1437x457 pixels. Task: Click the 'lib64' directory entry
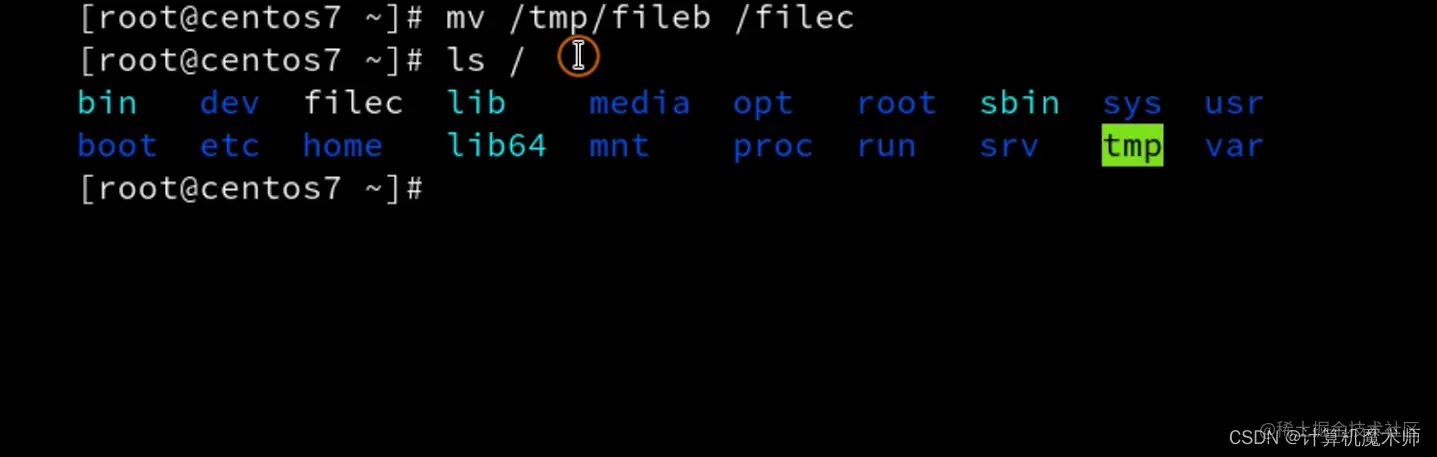pyautogui.click(x=497, y=146)
